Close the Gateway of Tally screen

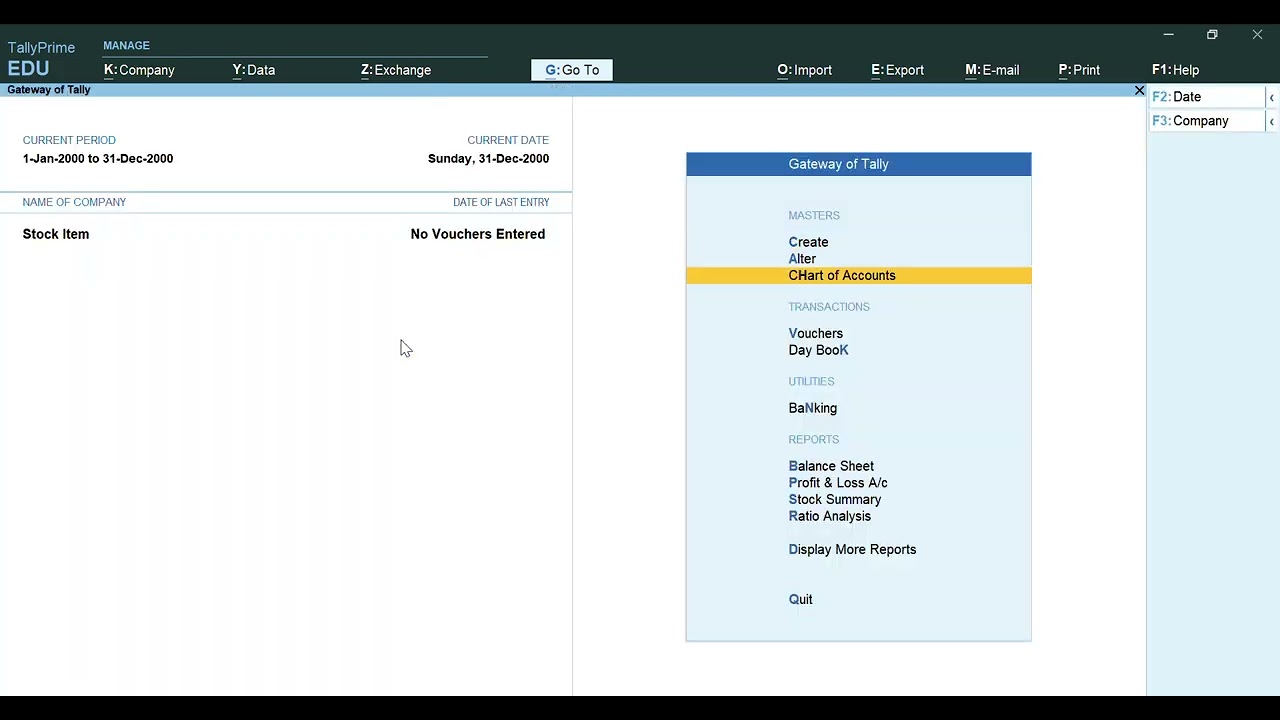pos(1139,91)
